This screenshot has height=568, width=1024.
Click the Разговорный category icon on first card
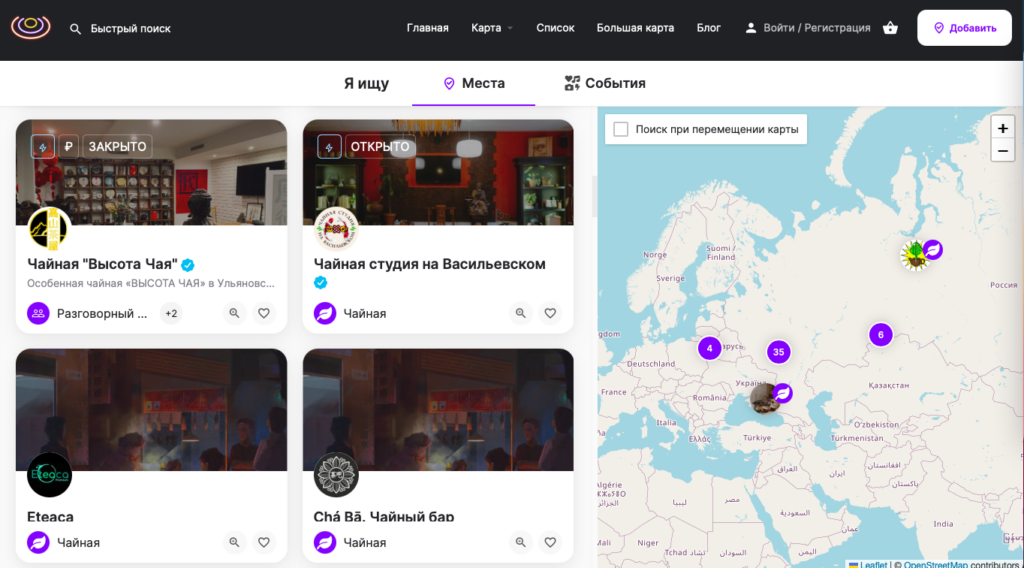[x=39, y=313]
